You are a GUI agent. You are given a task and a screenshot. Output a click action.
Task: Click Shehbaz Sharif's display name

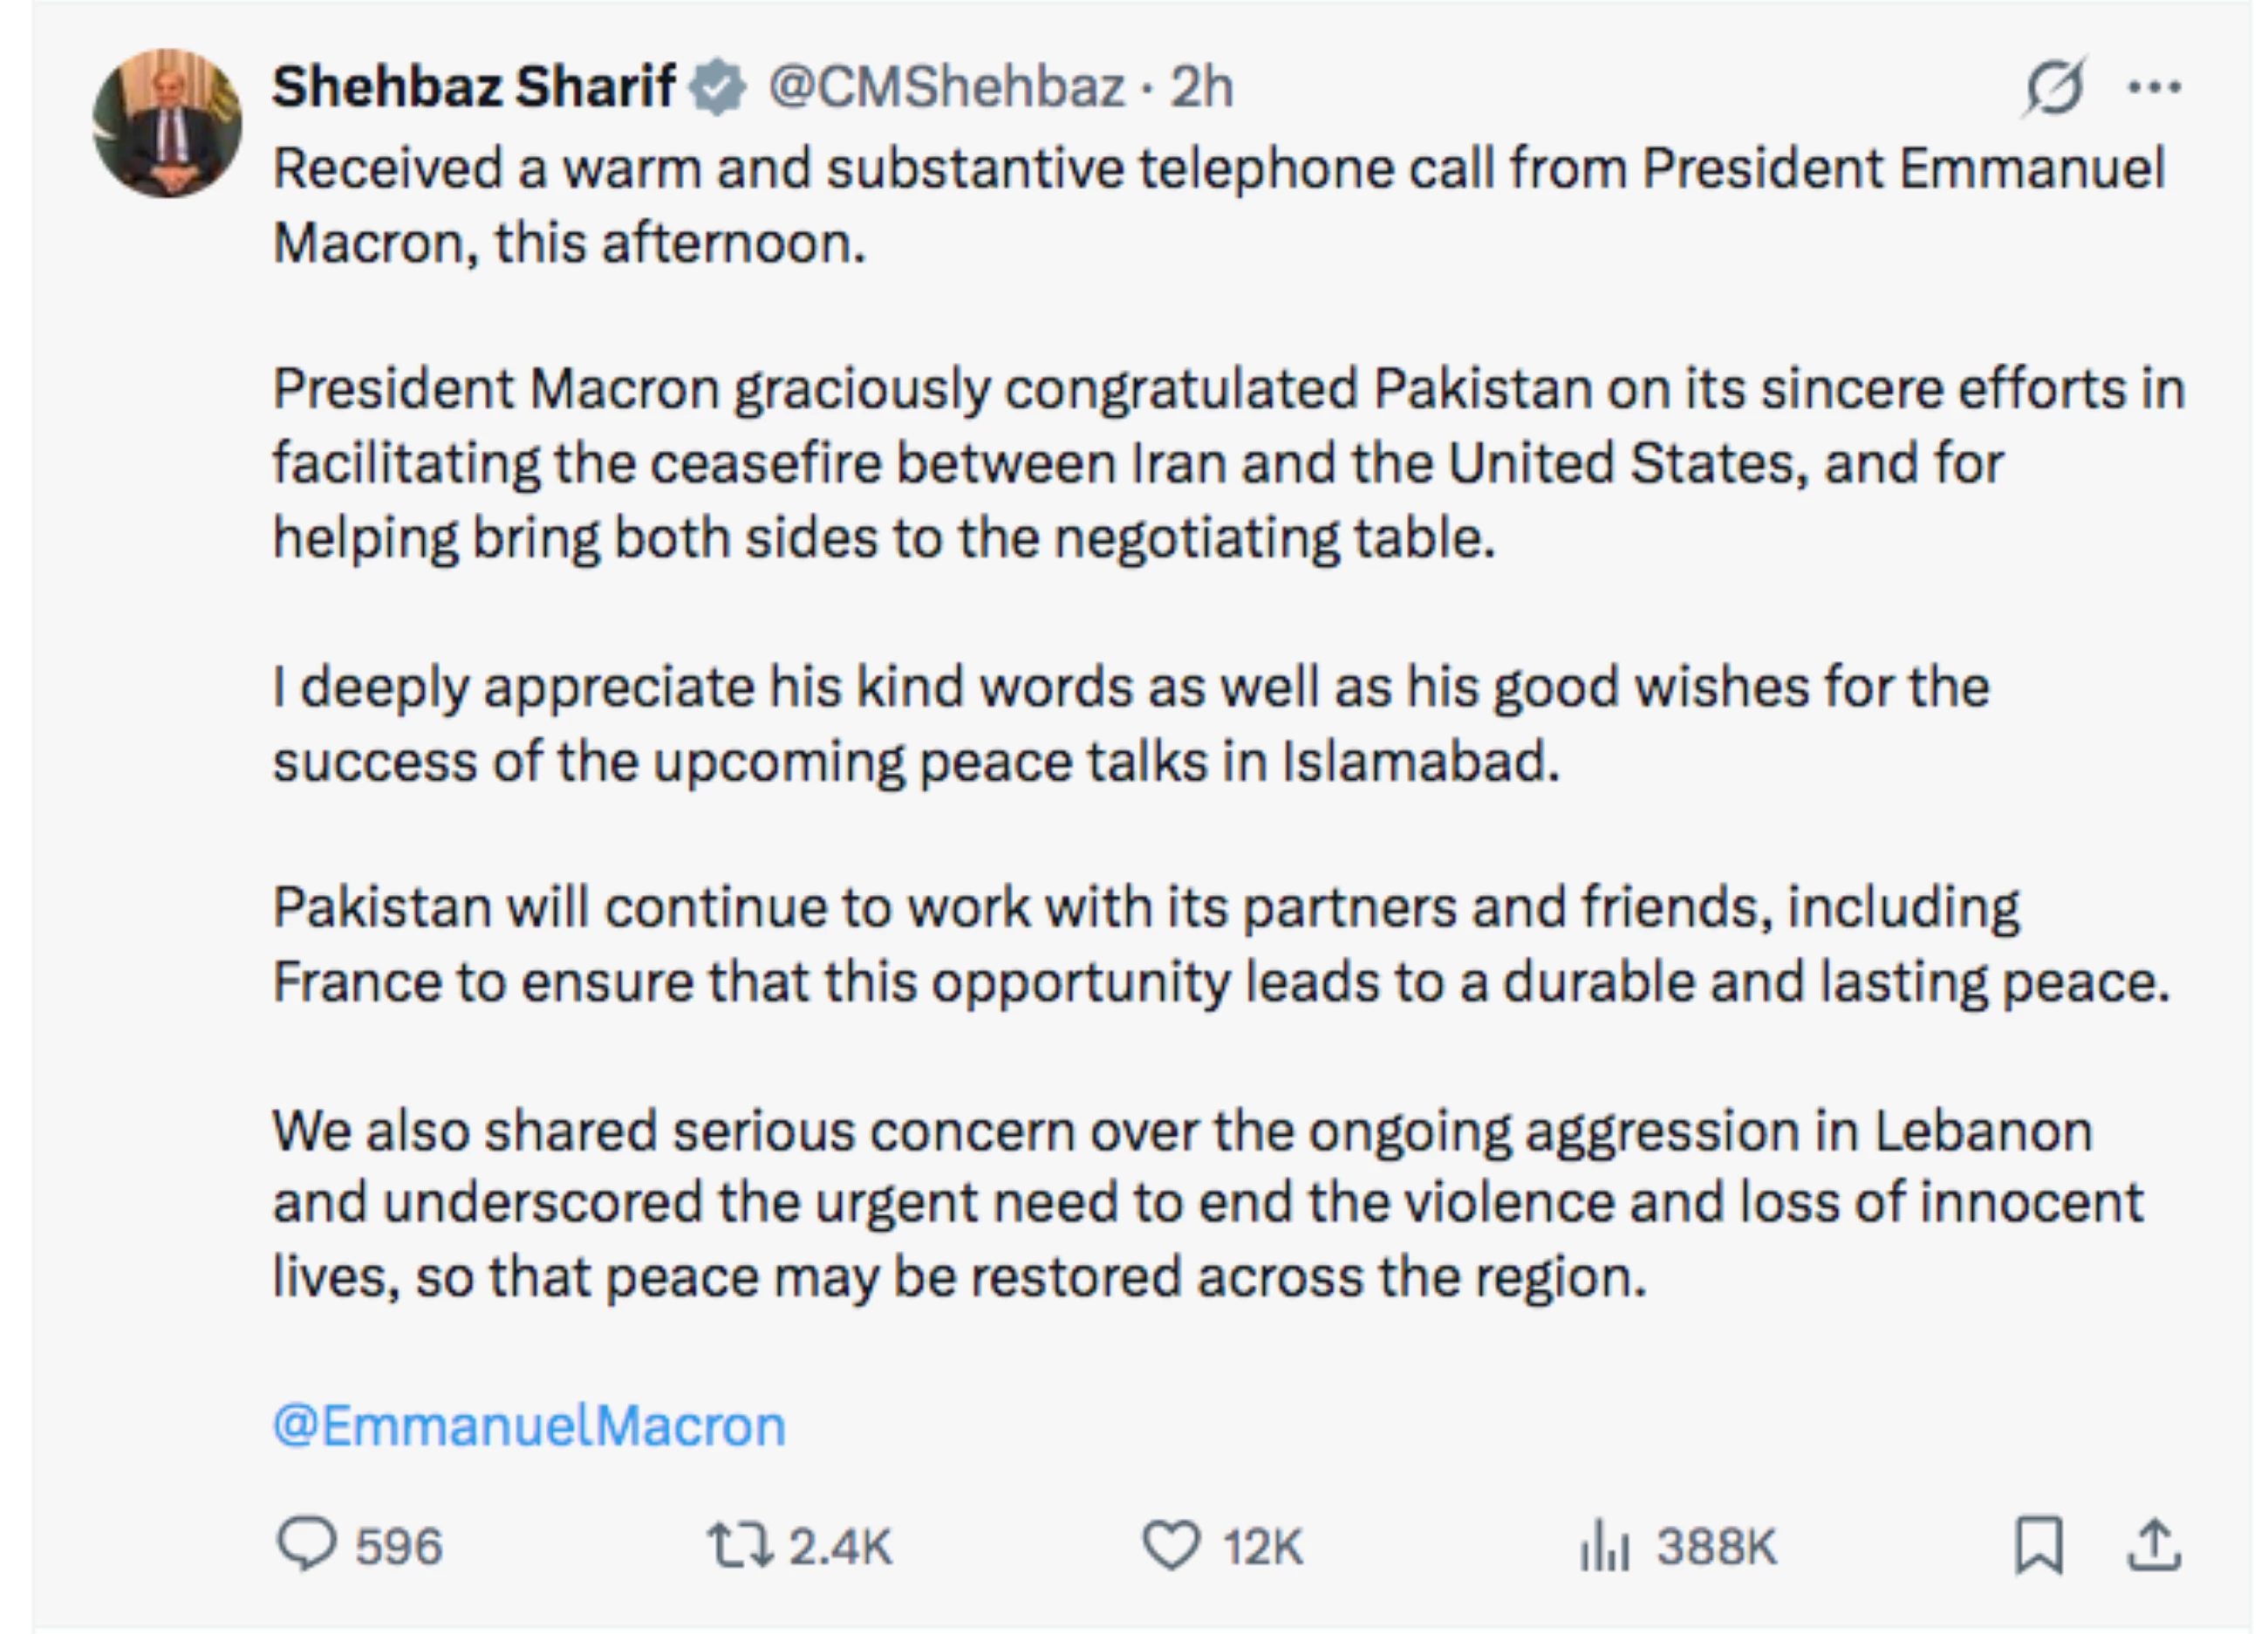[x=470, y=86]
